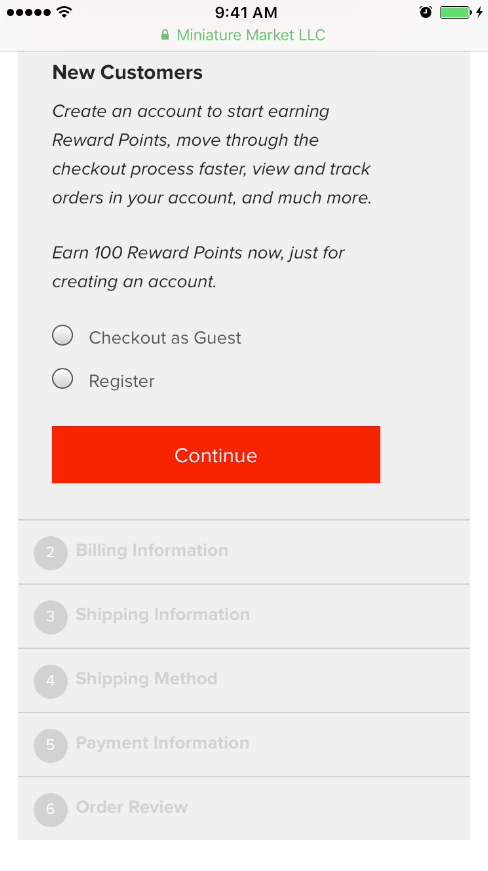The width and height of the screenshot is (488, 871).
Task: Tap the 9:41 AM clock display
Action: click(246, 12)
